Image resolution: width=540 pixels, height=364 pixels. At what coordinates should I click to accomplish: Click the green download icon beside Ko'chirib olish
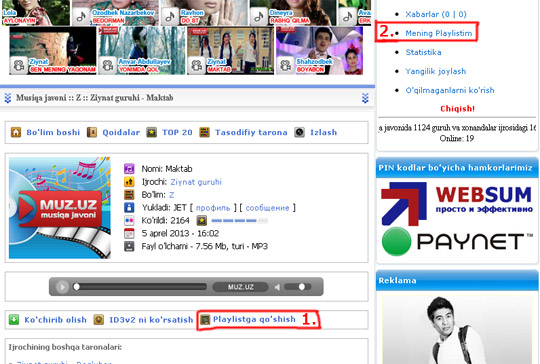click(14, 320)
